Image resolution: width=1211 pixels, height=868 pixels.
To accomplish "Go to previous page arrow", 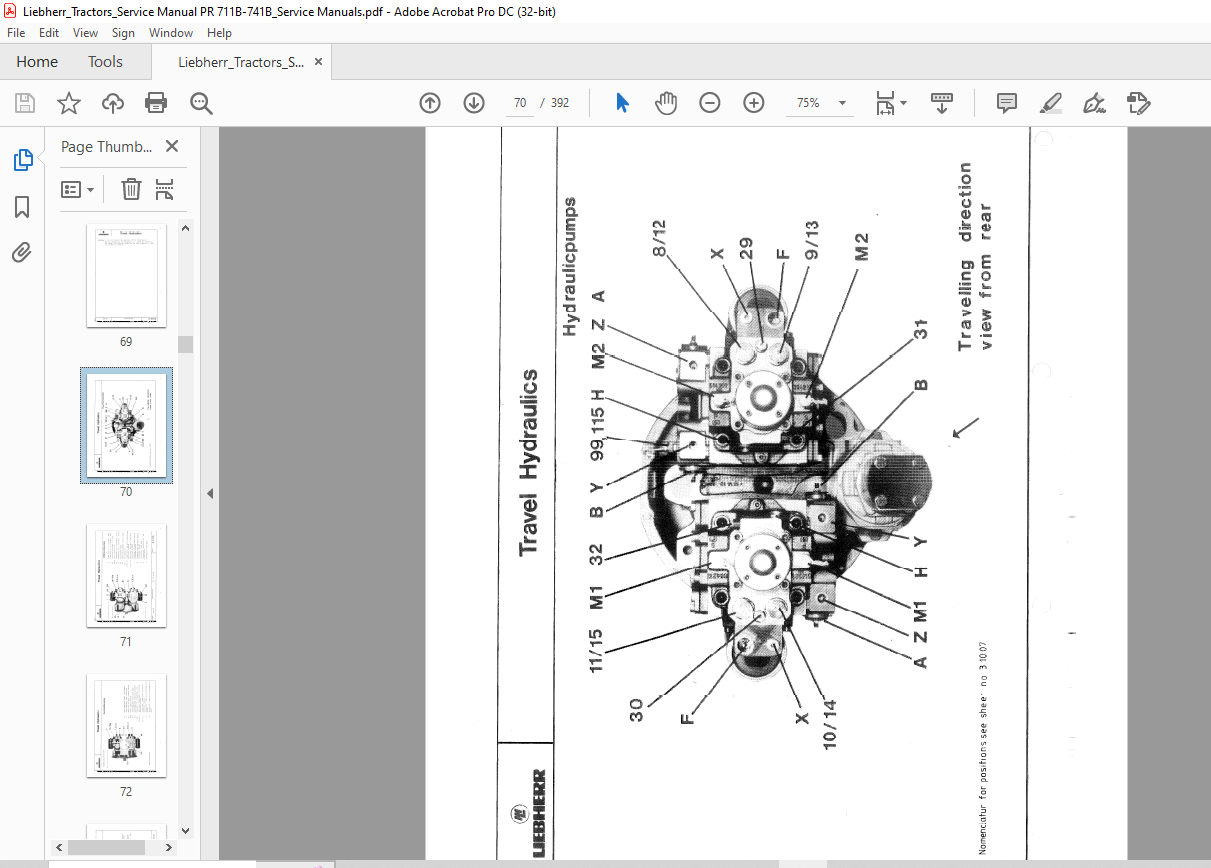I will pos(430,103).
